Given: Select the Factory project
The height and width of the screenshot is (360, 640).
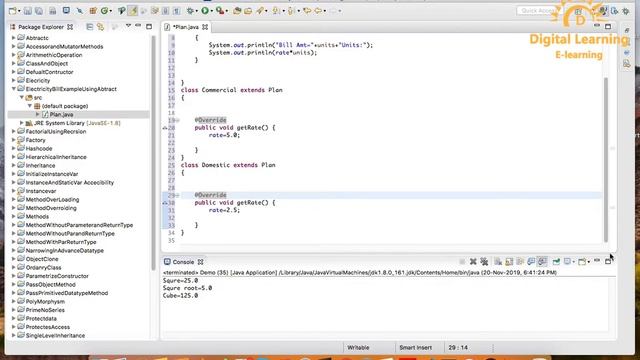Looking at the screenshot, I should [x=35, y=140].
